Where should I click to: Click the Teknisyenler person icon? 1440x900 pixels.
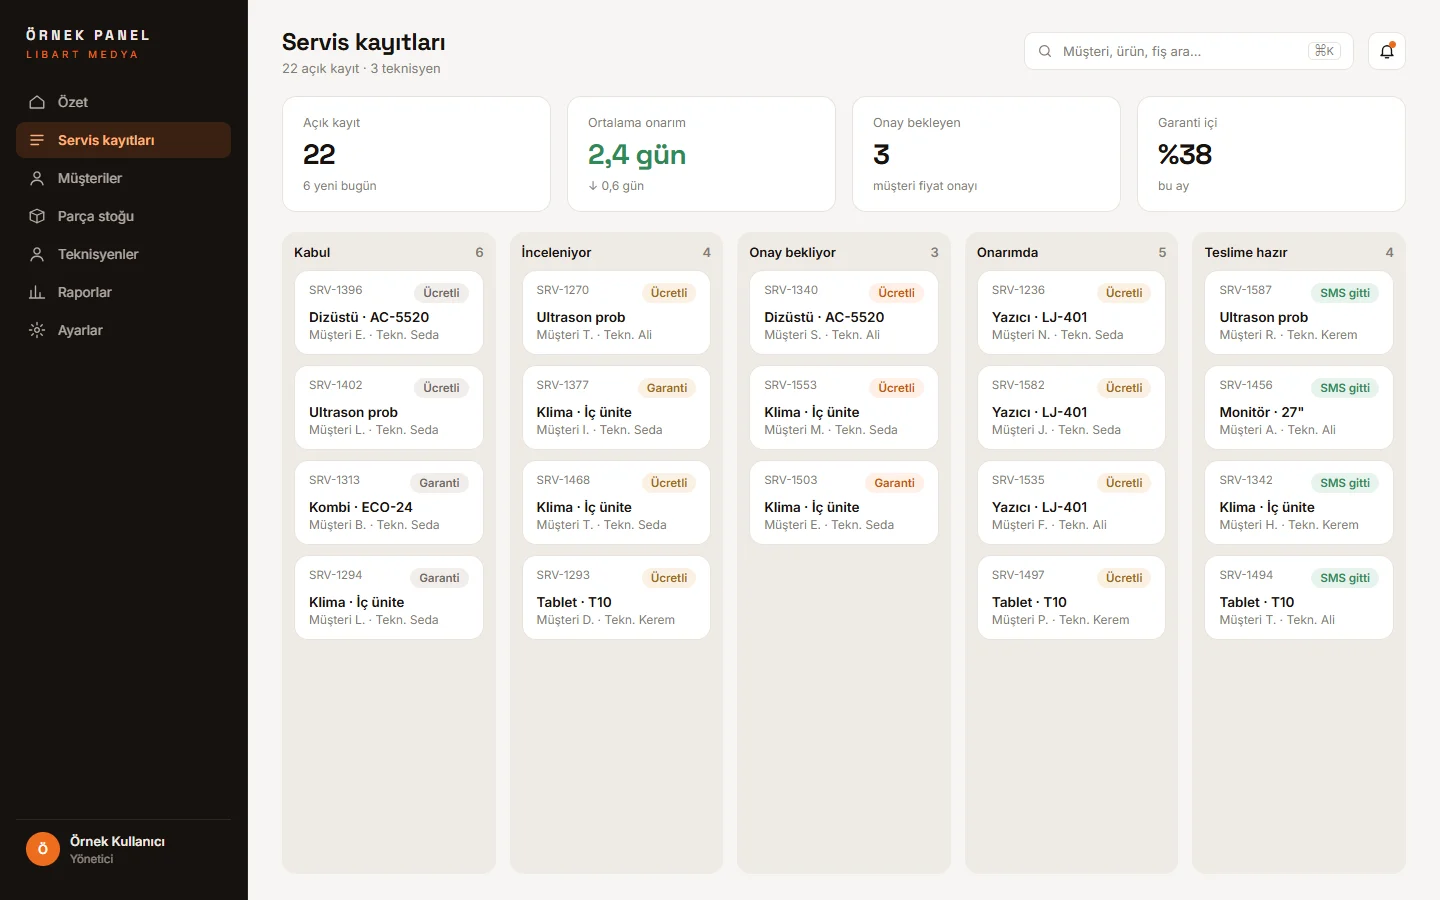37,254
